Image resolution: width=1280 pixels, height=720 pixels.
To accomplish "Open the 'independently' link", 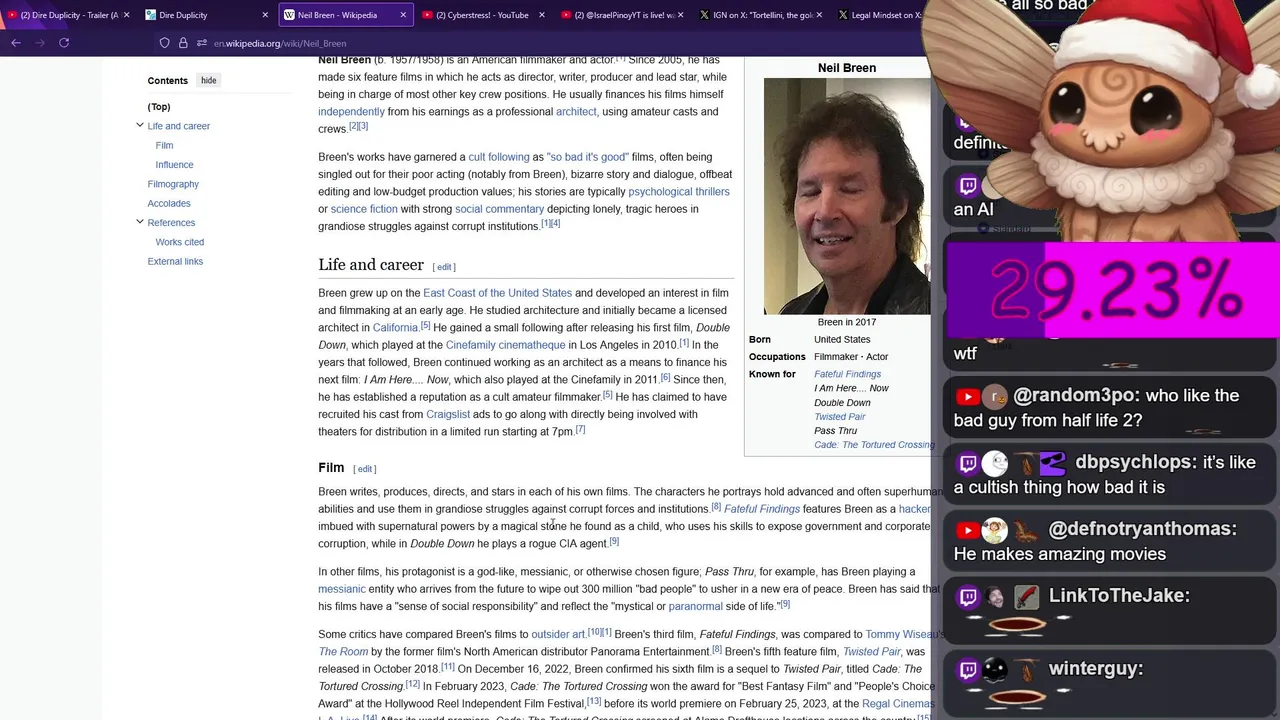I will [x=351, y=112].
